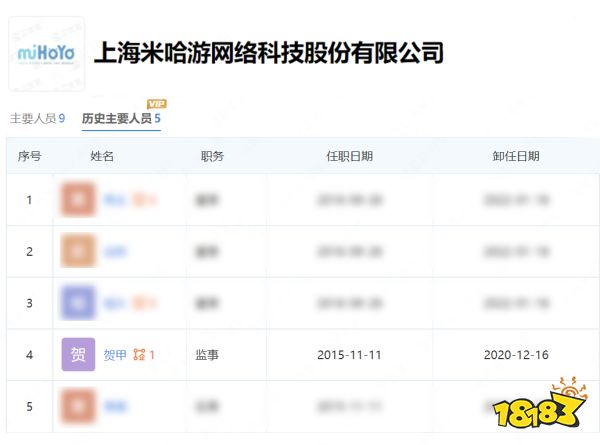Click the VIP badge above 历史主要人员
The image size is (600, 445).
[x=157, y=104]
